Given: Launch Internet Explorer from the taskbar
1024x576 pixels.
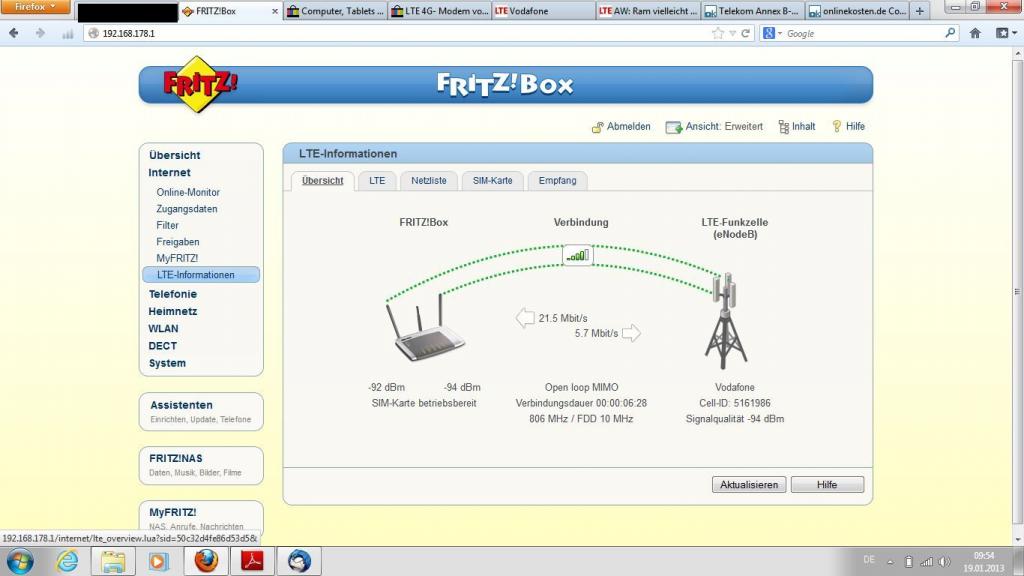Looking at the screenshot, I should click(67, 561).
